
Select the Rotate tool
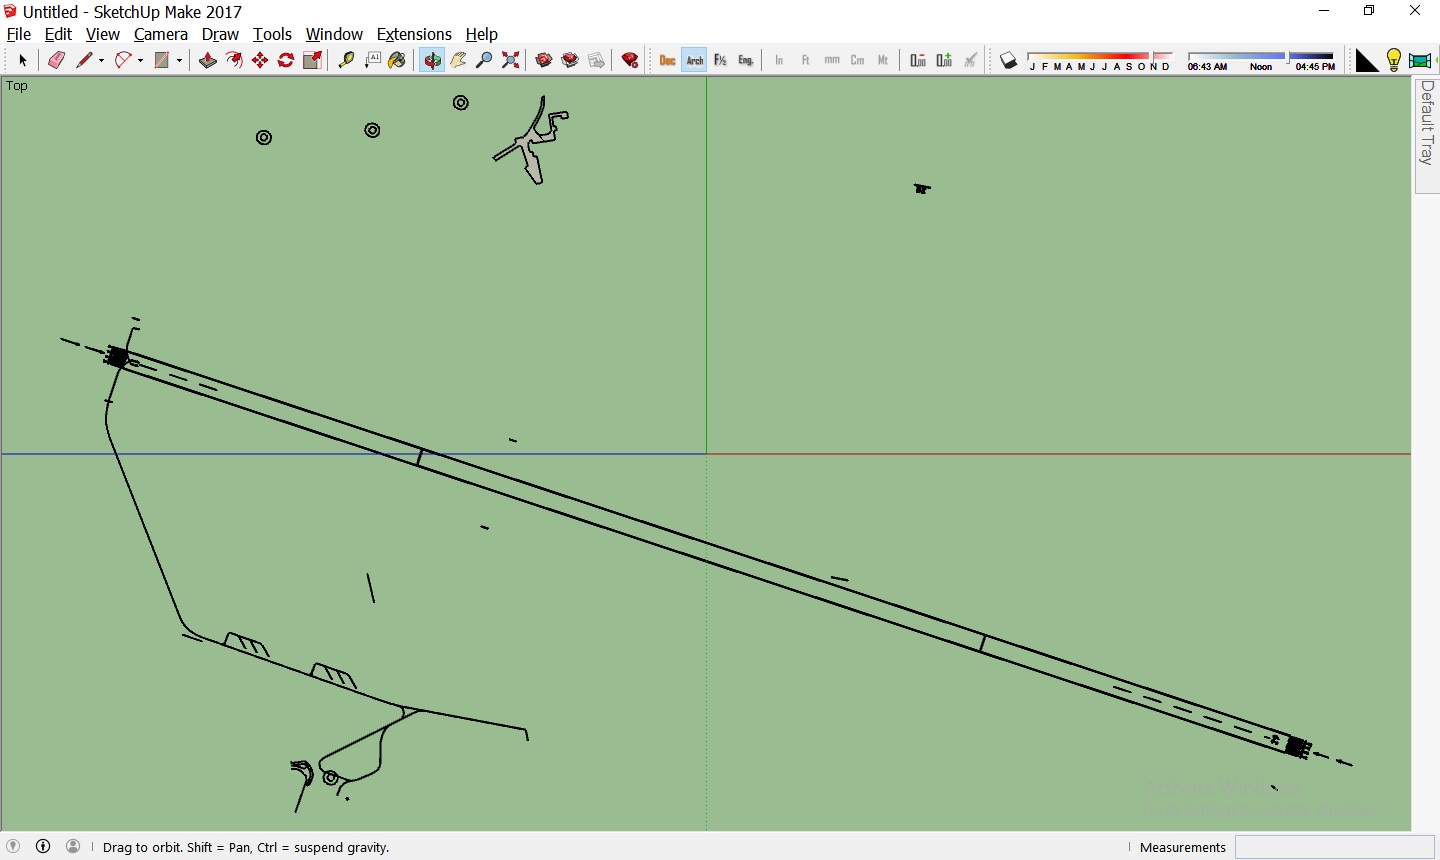click(x=286, y=61)
